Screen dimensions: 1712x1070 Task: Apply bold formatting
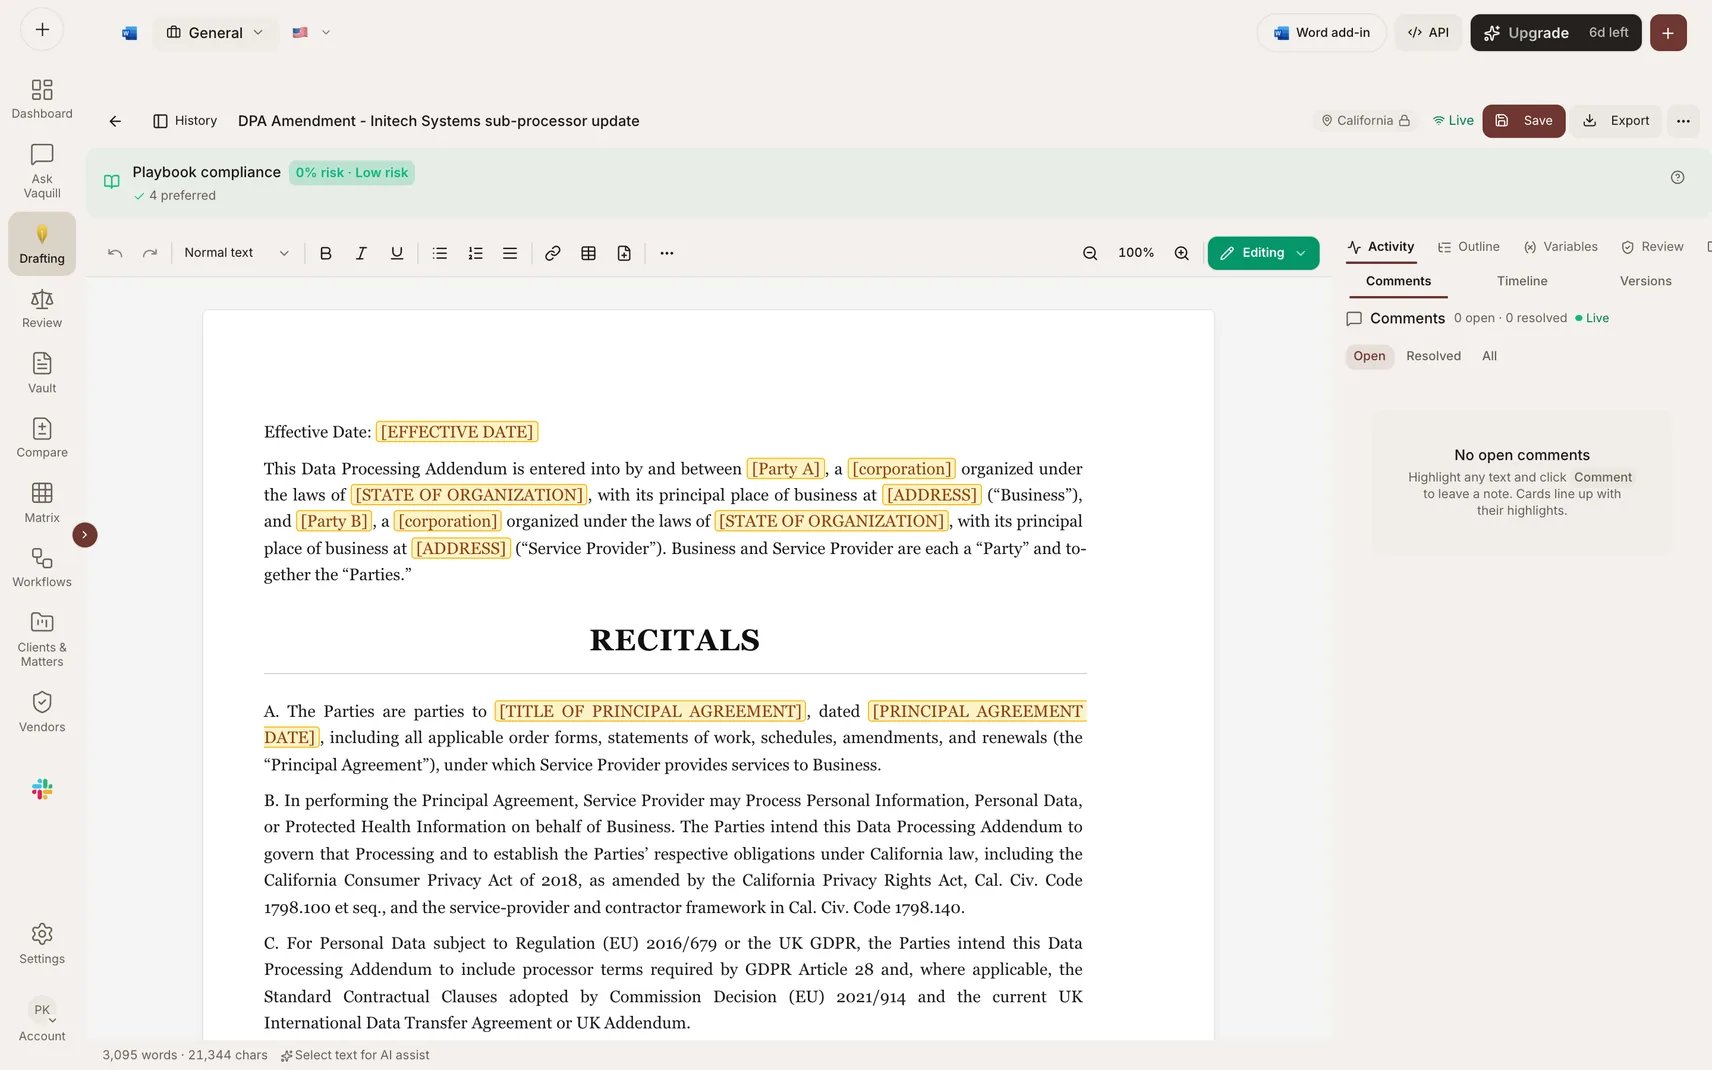tap(325, 253)
